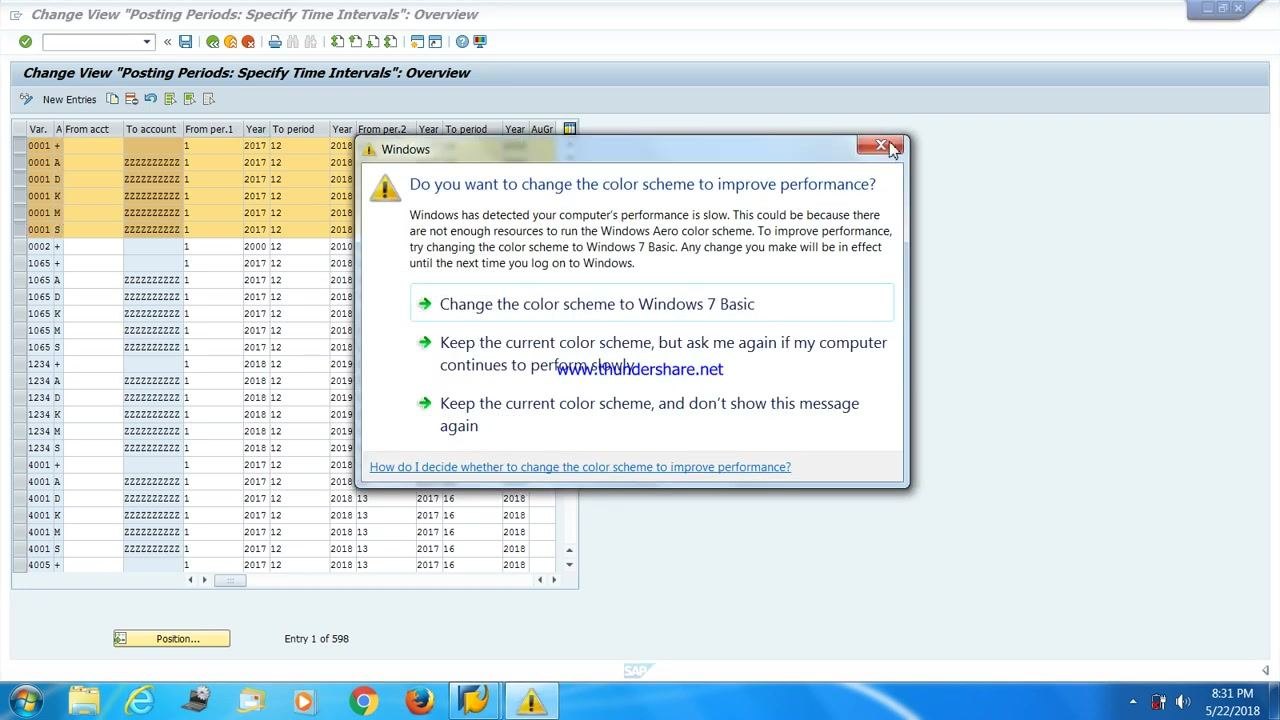Click the Delete row icon
The height and width of the screenshot is (720, 1280).
[x=131, y=99]
